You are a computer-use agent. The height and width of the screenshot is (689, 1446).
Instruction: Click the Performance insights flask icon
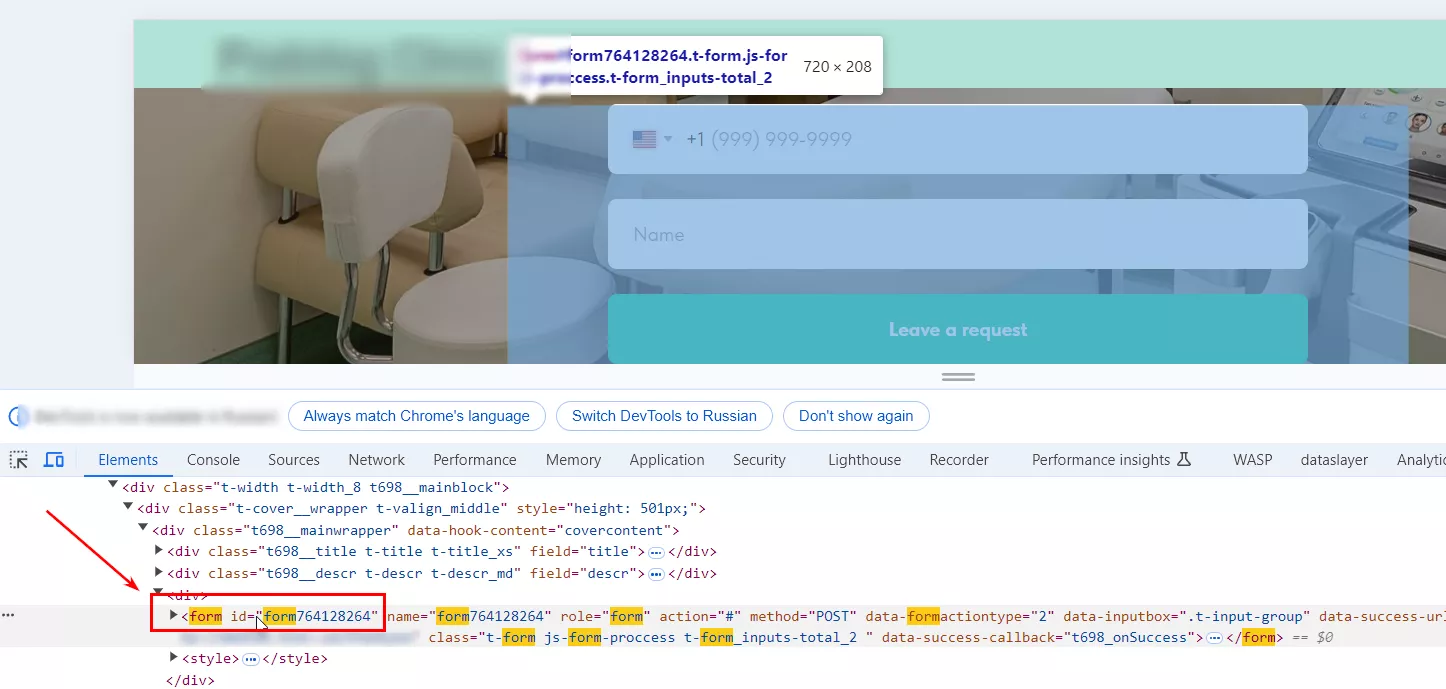(1184, 460)
